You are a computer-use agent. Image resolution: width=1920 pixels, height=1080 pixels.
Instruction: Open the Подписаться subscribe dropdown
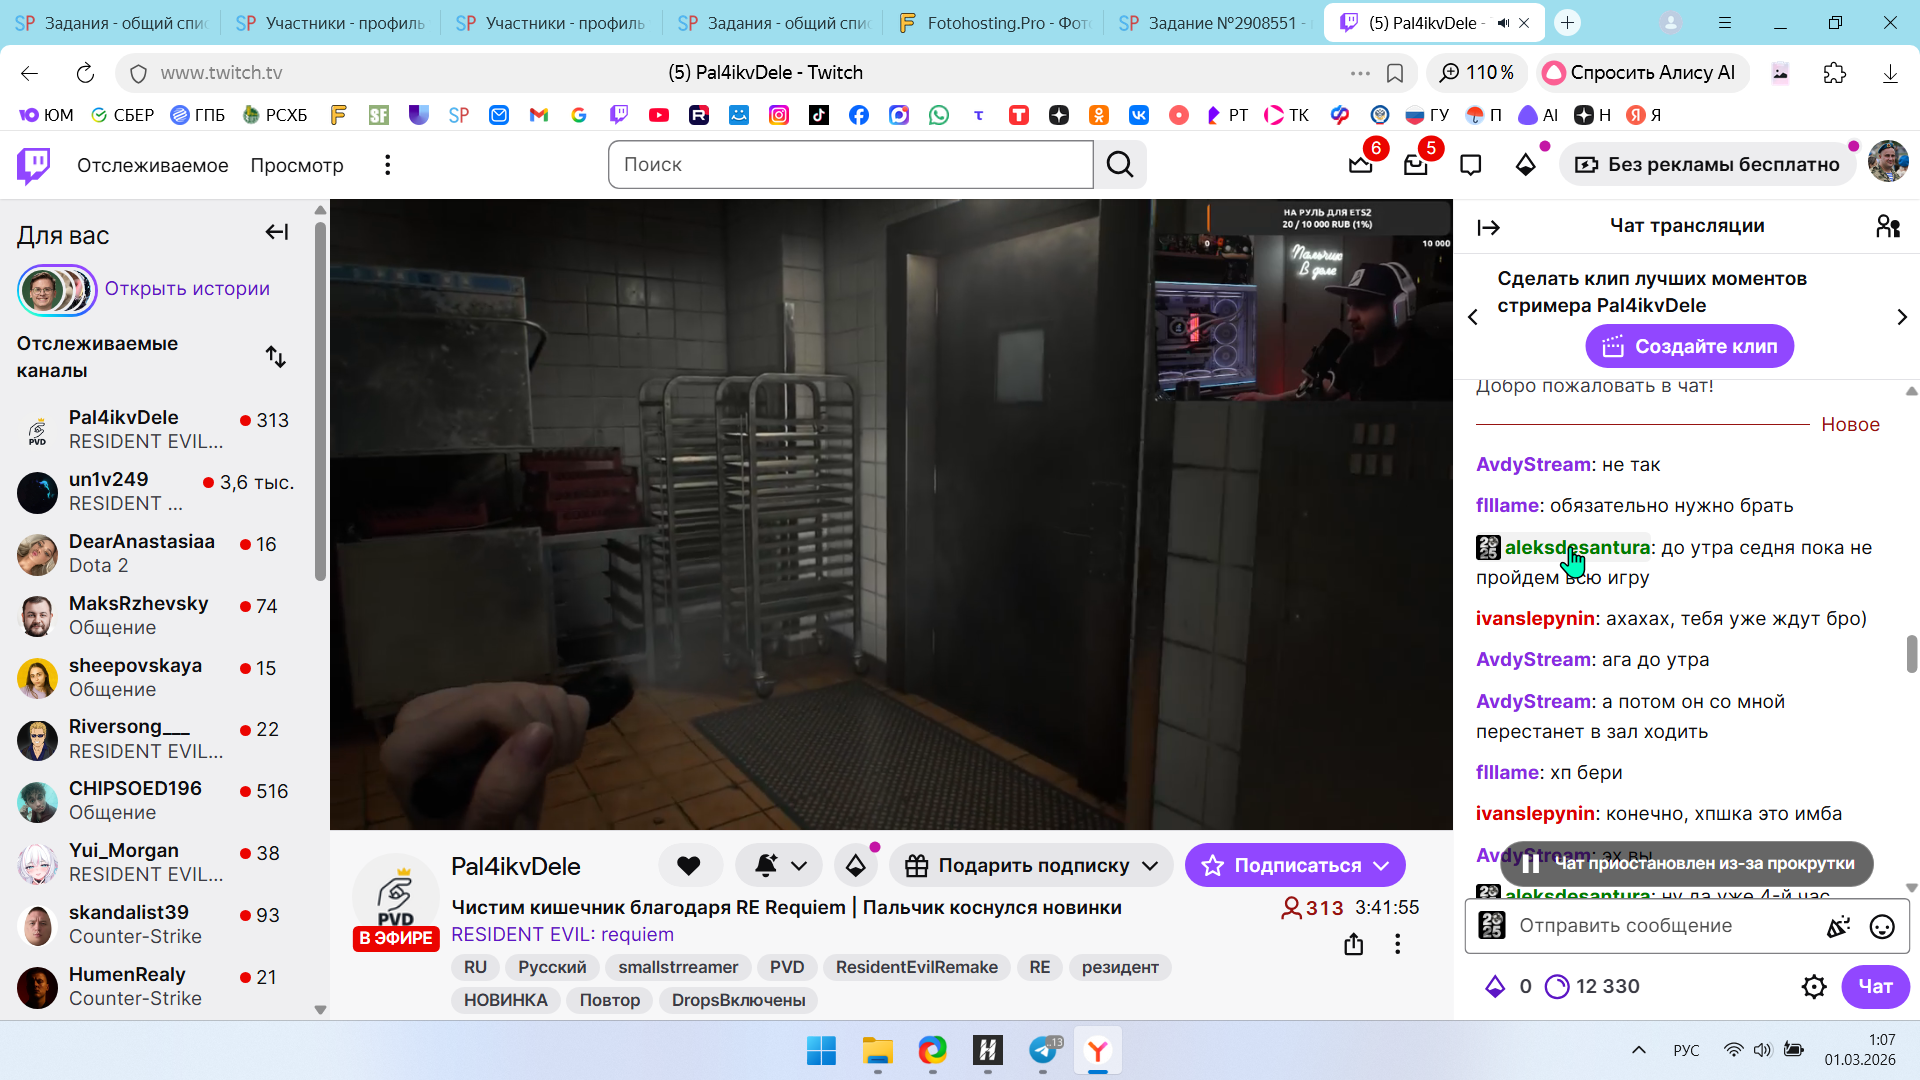click(x=1382, y=866)
